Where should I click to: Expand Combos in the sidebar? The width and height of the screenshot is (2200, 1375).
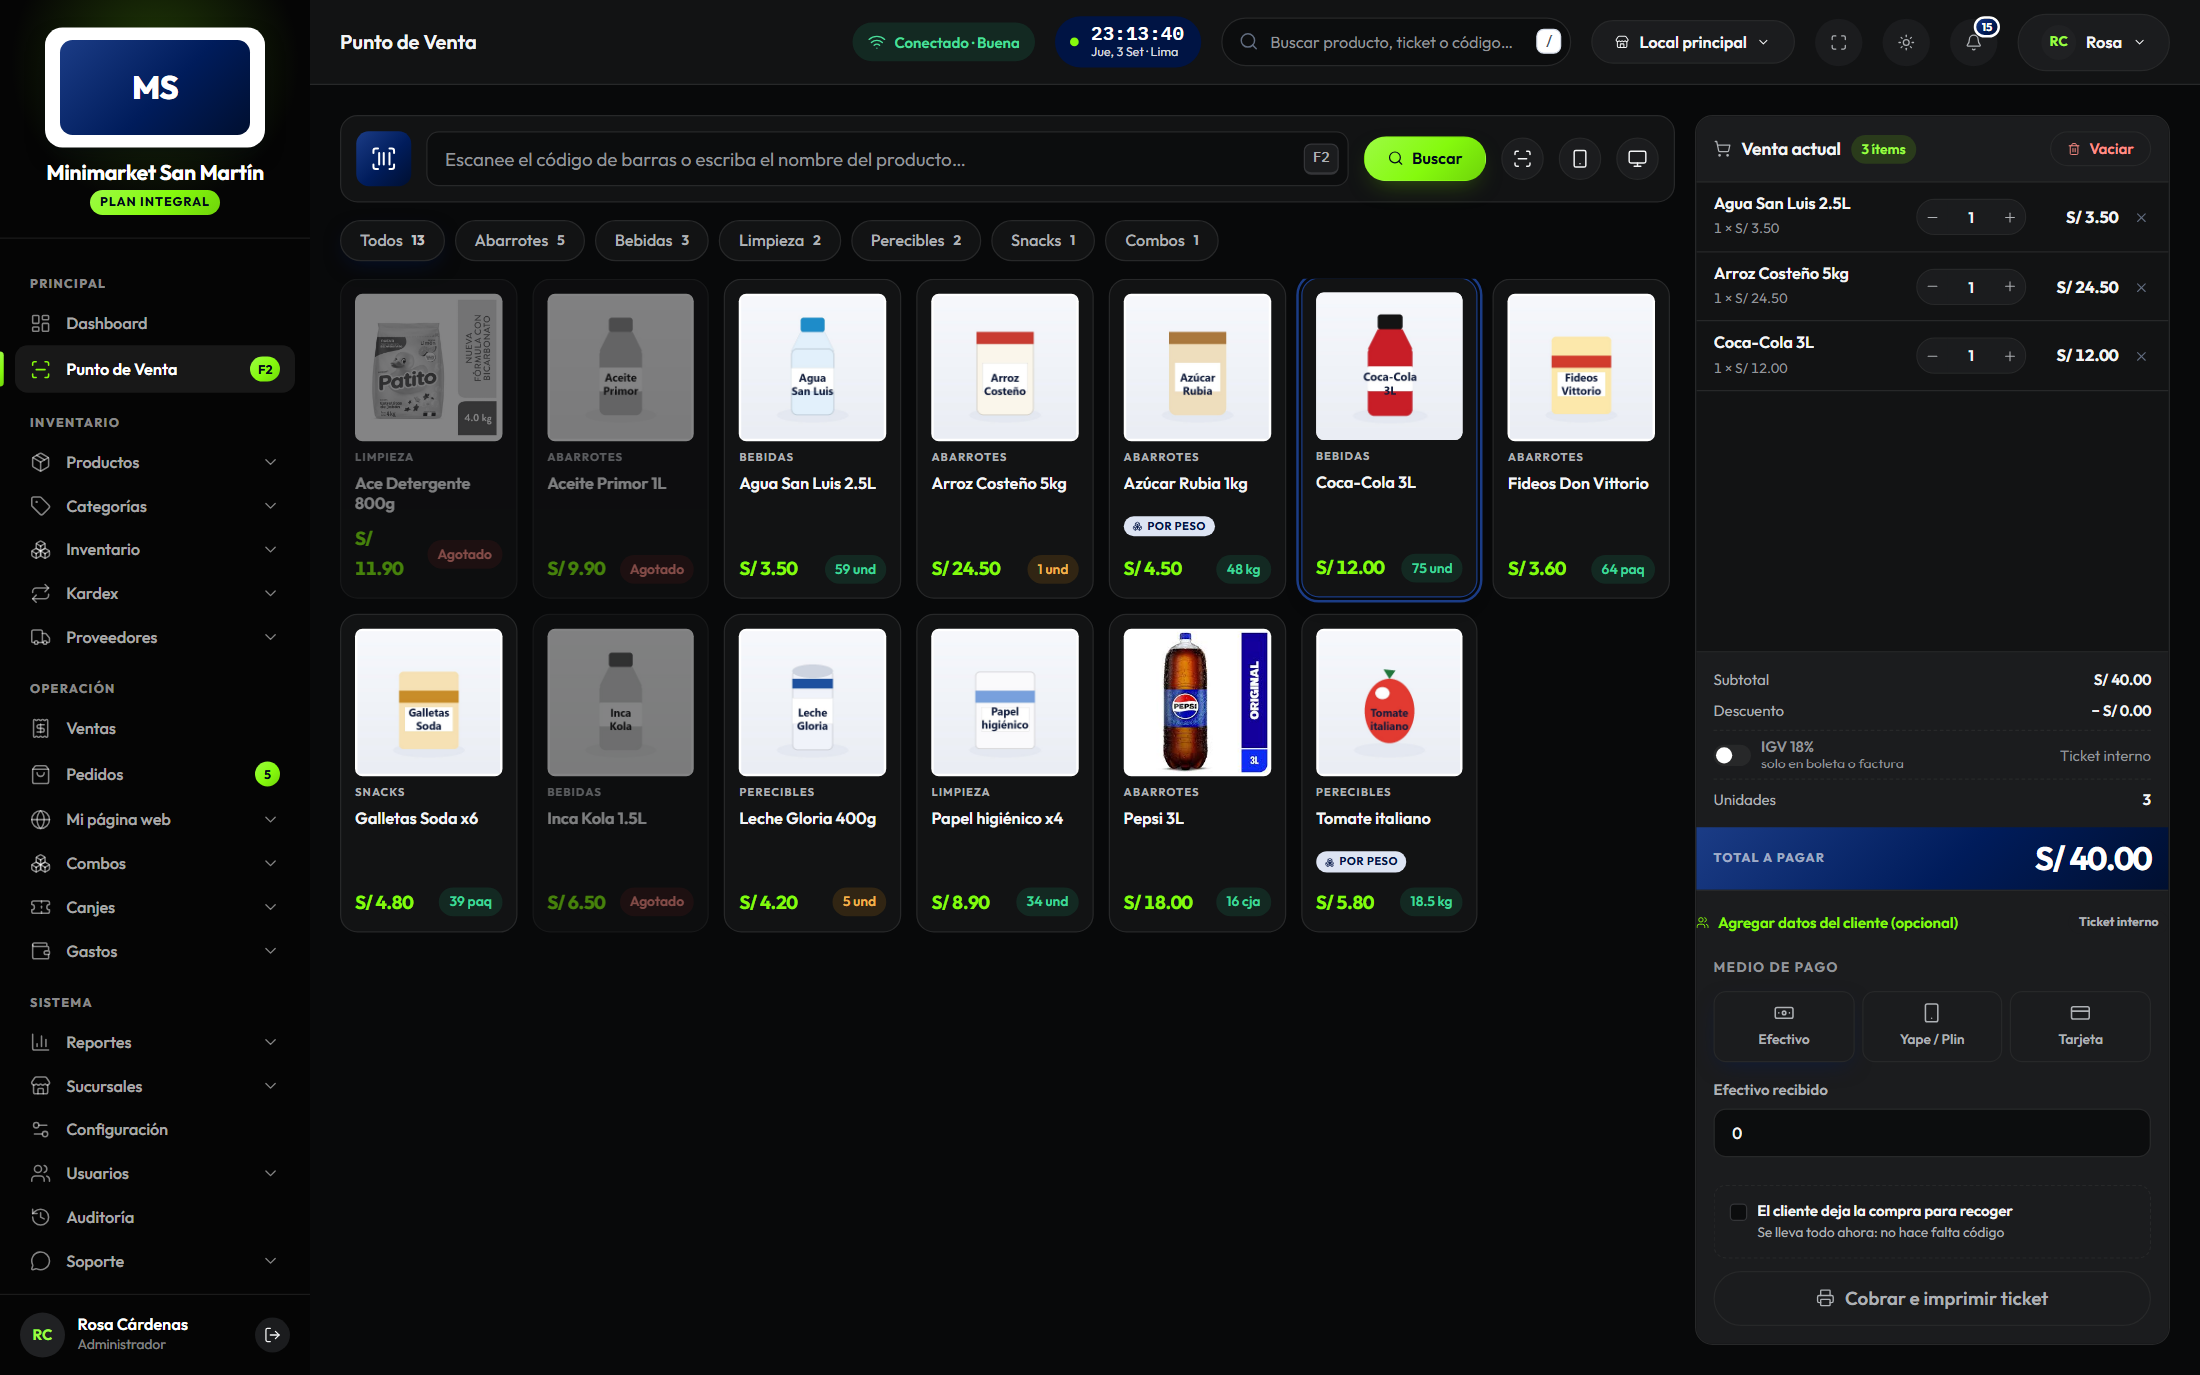tap(155, 863)
